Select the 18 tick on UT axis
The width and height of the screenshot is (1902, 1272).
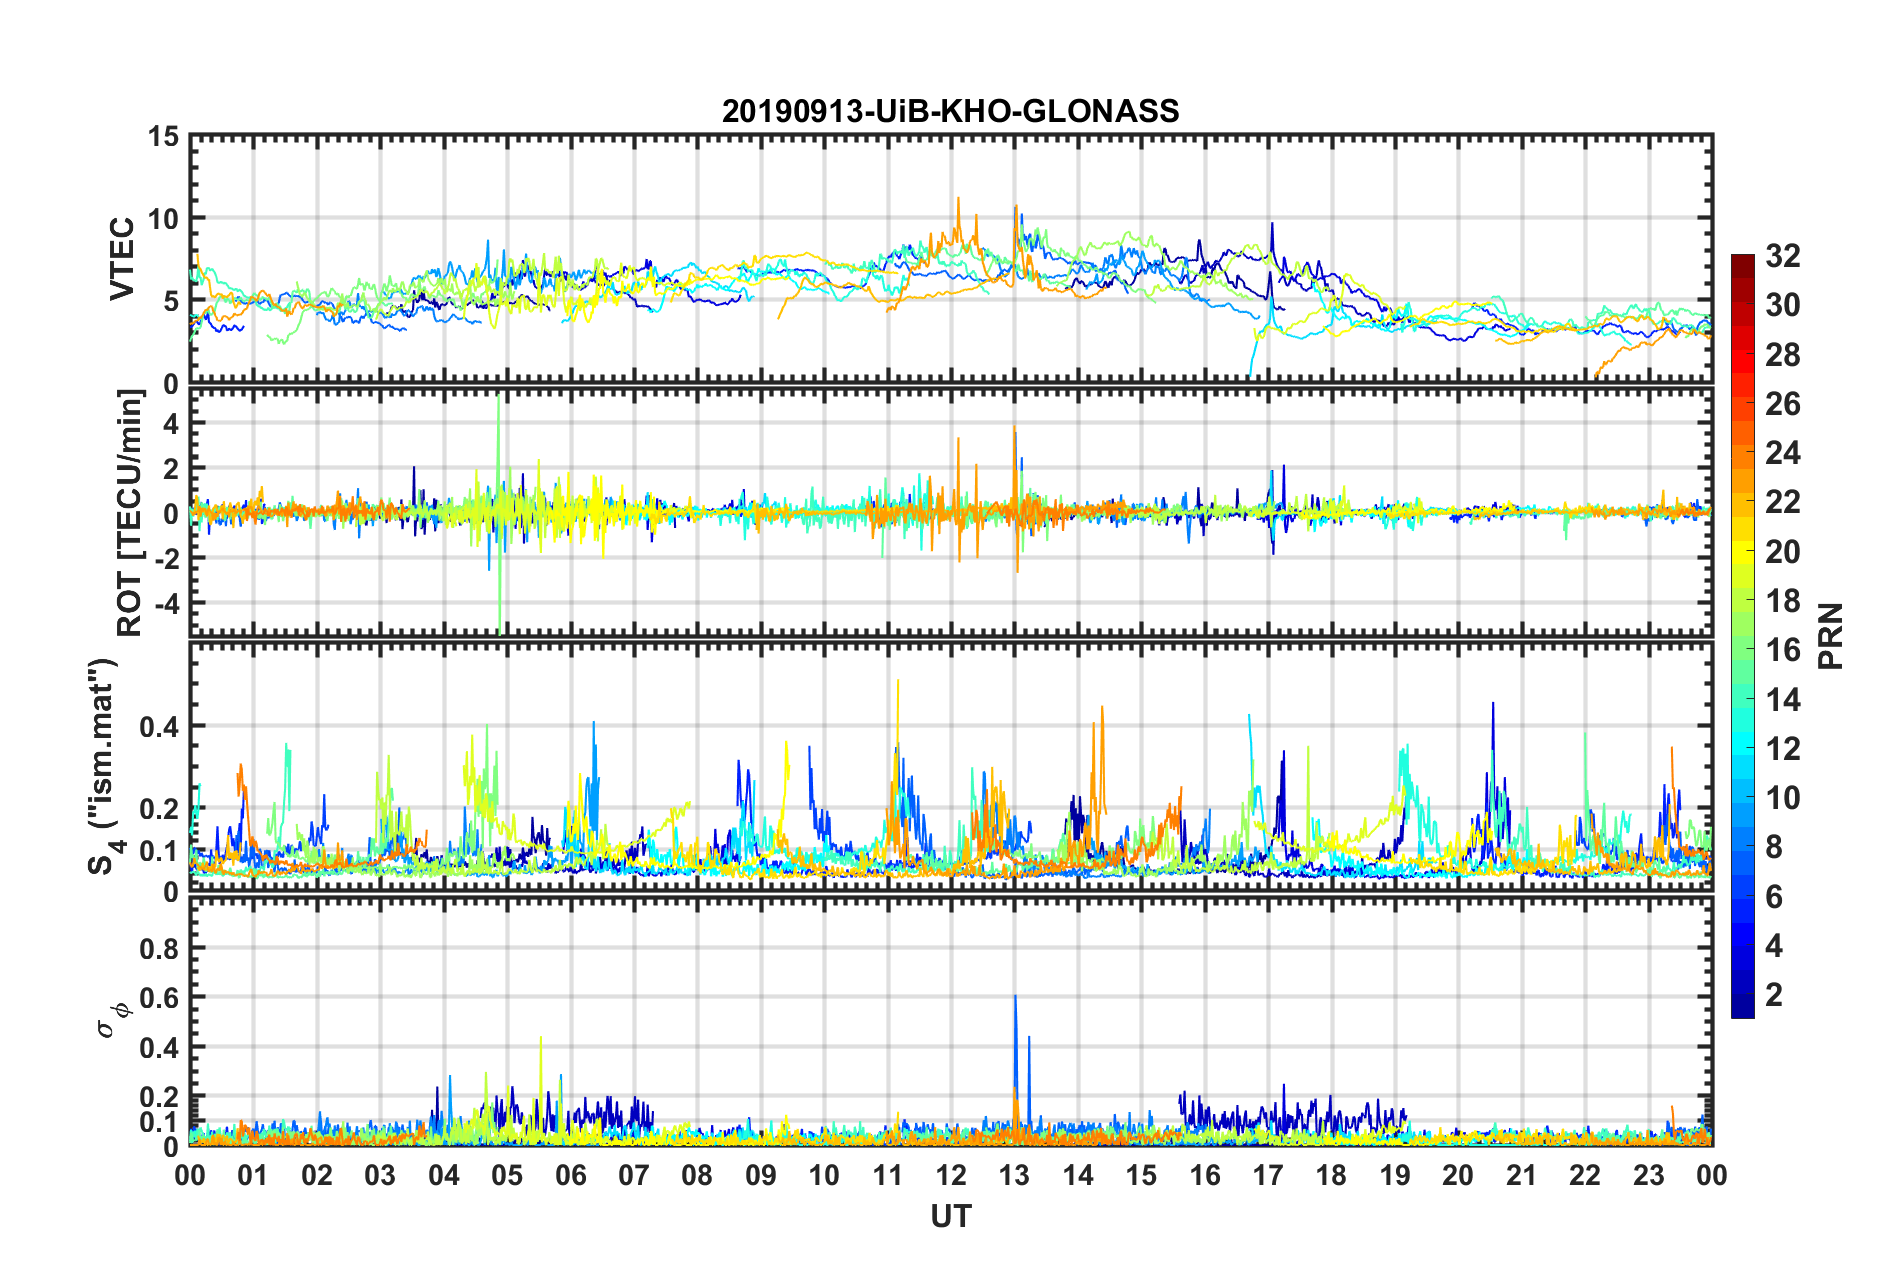(1331, 1175)
